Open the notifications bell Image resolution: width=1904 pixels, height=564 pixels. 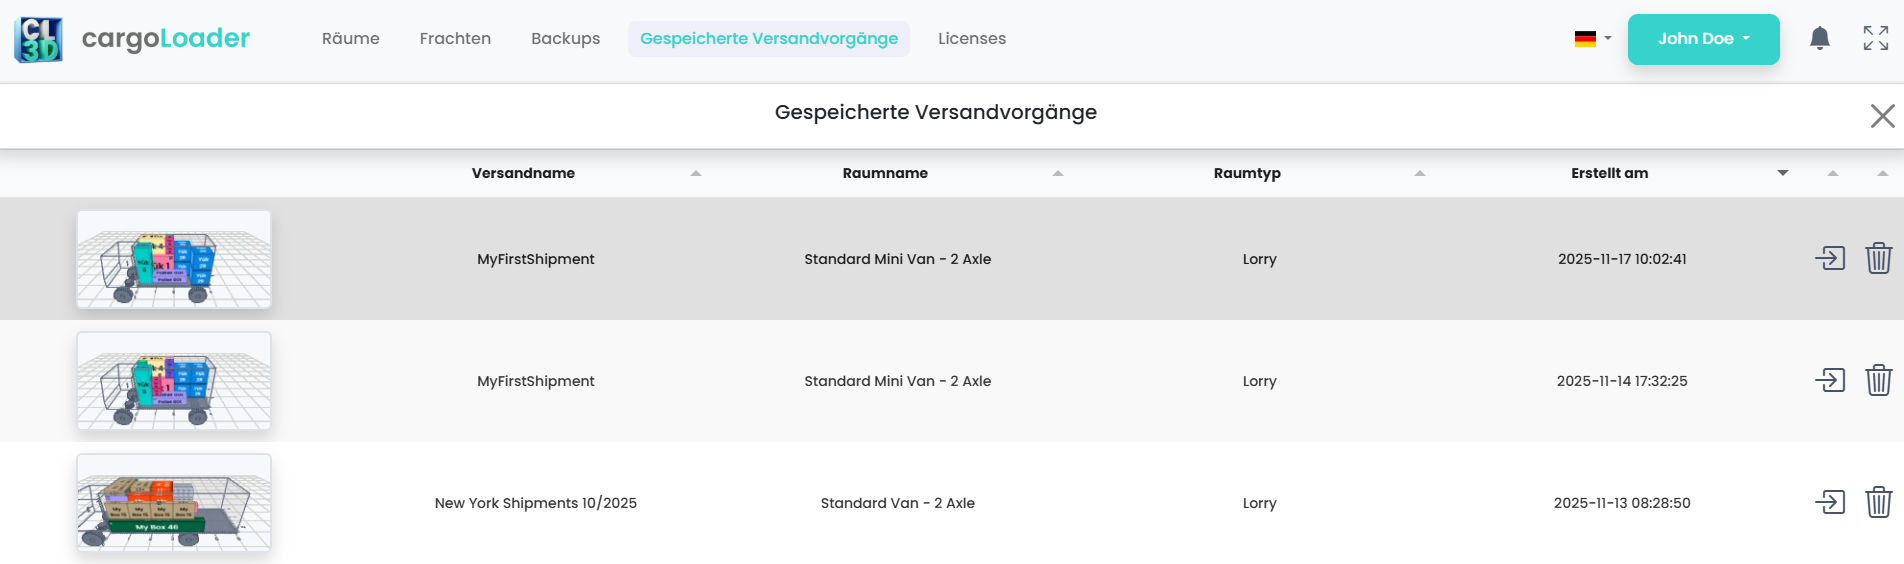coord(1820,39)
